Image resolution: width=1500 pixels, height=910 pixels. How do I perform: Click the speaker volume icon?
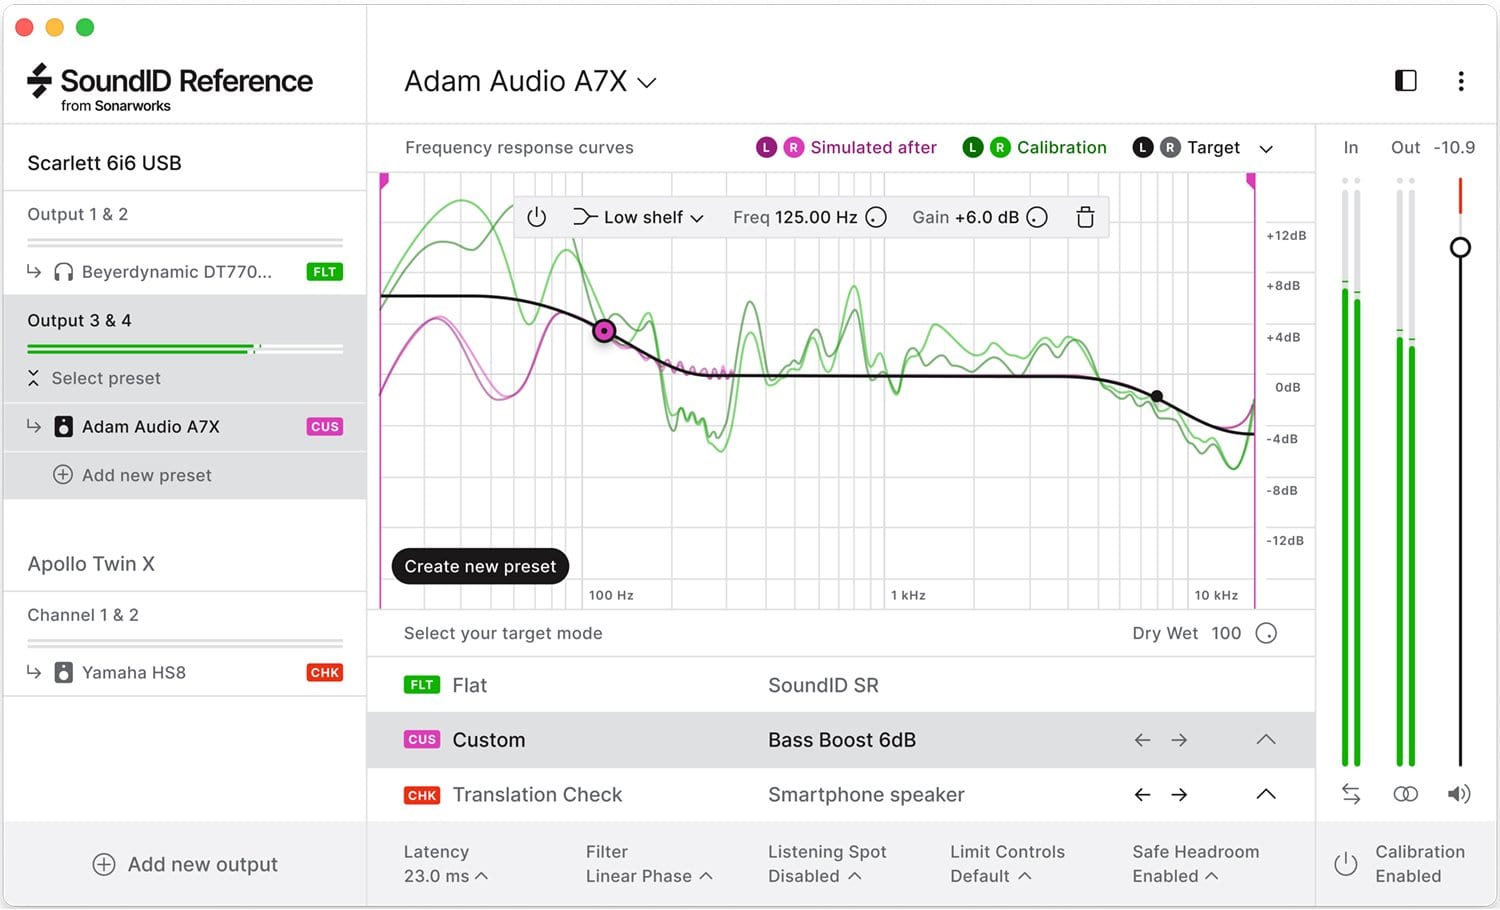point(1459,794)
